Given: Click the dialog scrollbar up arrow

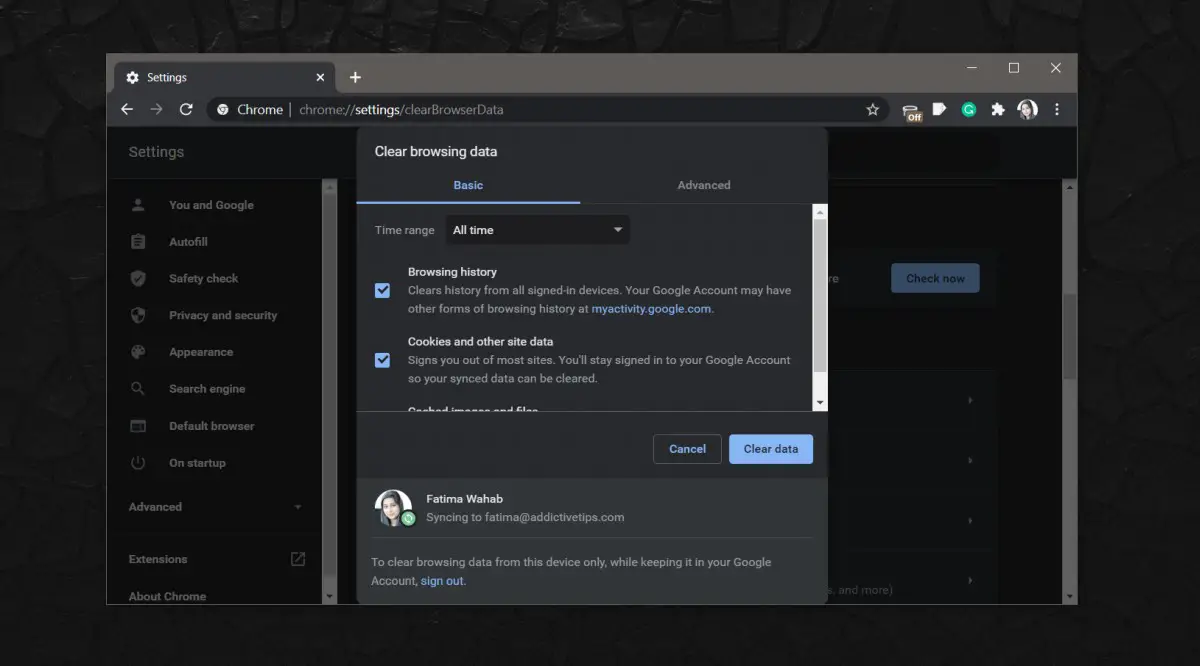Looking at the screenshot, I should 820,212.
